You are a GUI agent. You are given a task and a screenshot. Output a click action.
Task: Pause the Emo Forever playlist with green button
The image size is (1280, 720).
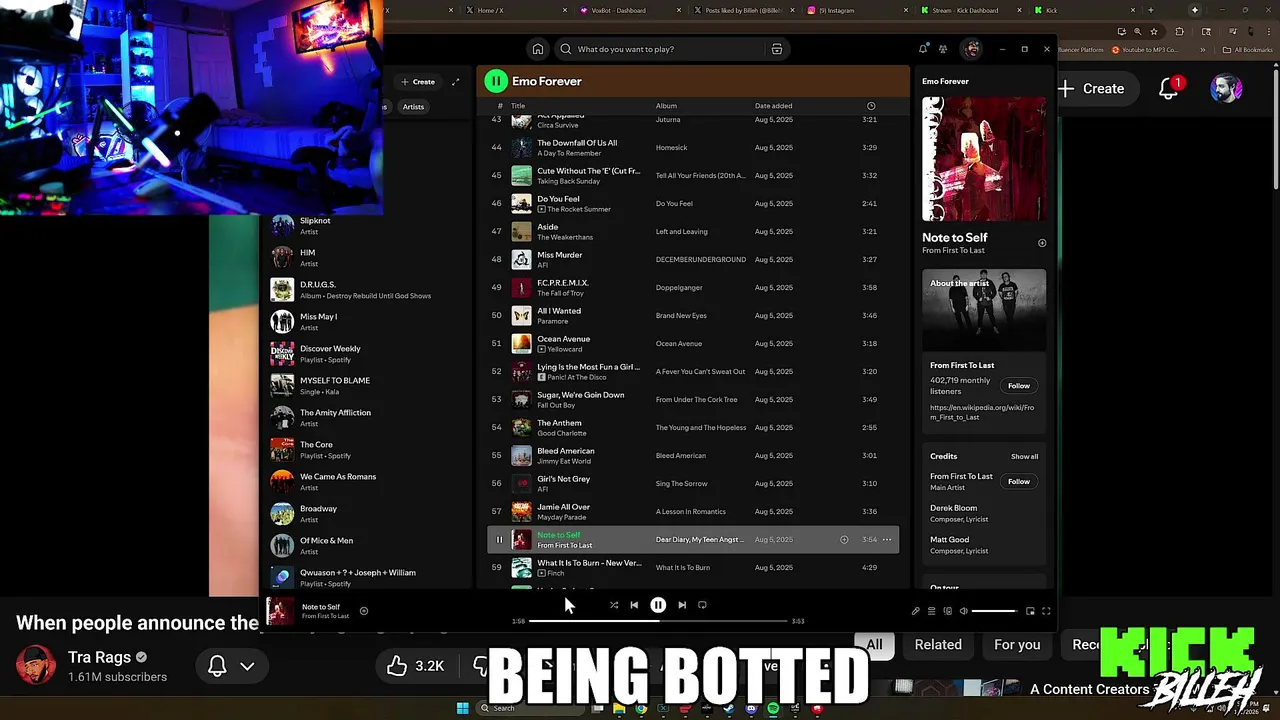pyautogui.click(x=496, y=81)
